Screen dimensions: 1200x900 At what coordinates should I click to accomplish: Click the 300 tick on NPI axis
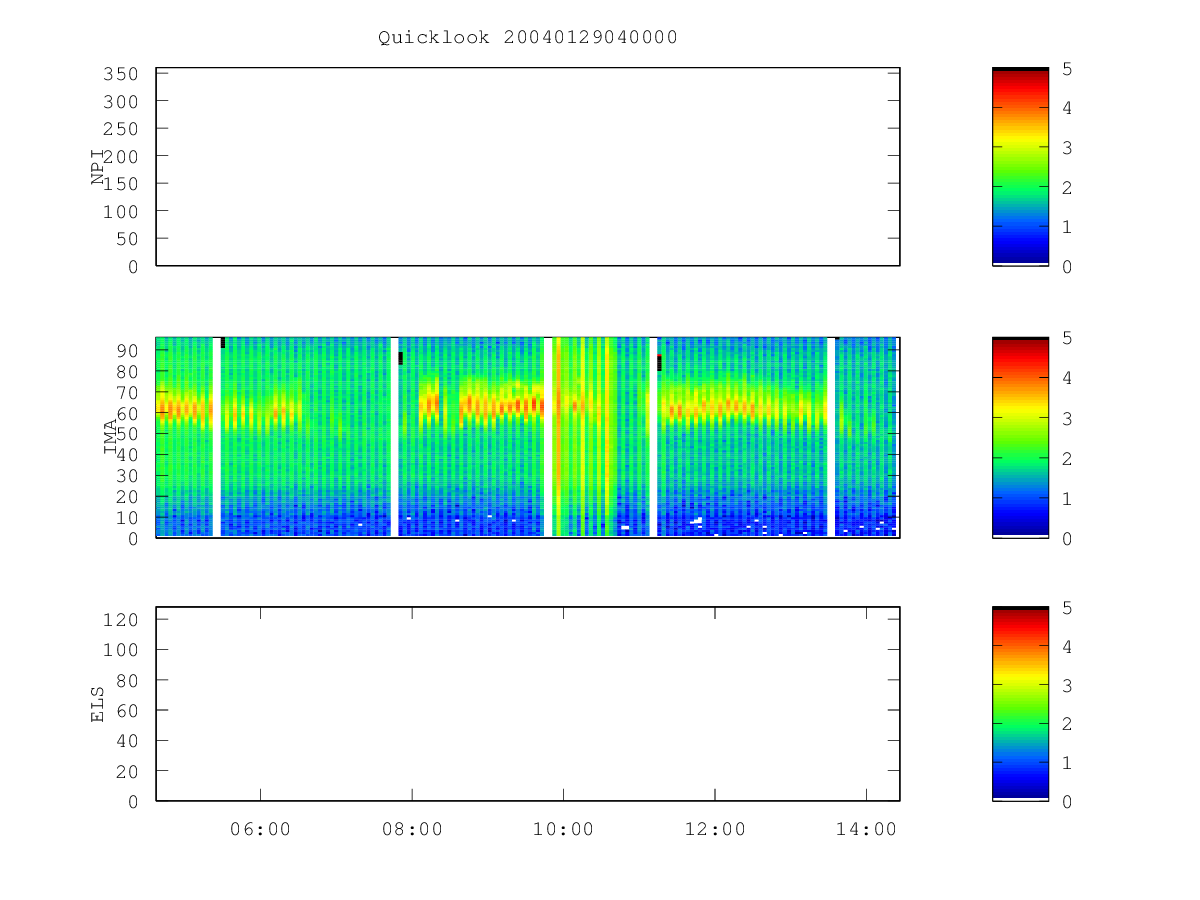coord(119,102)
